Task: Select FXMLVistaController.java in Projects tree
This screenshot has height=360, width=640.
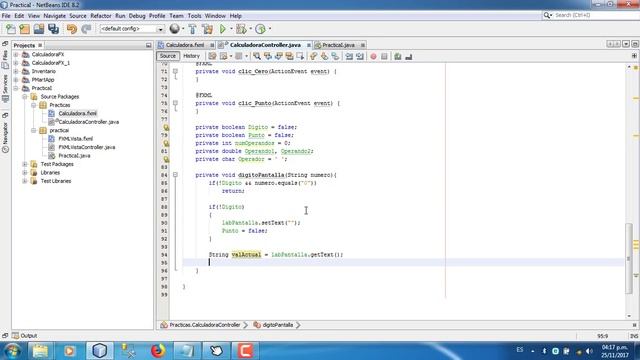Action: point(87,147)
